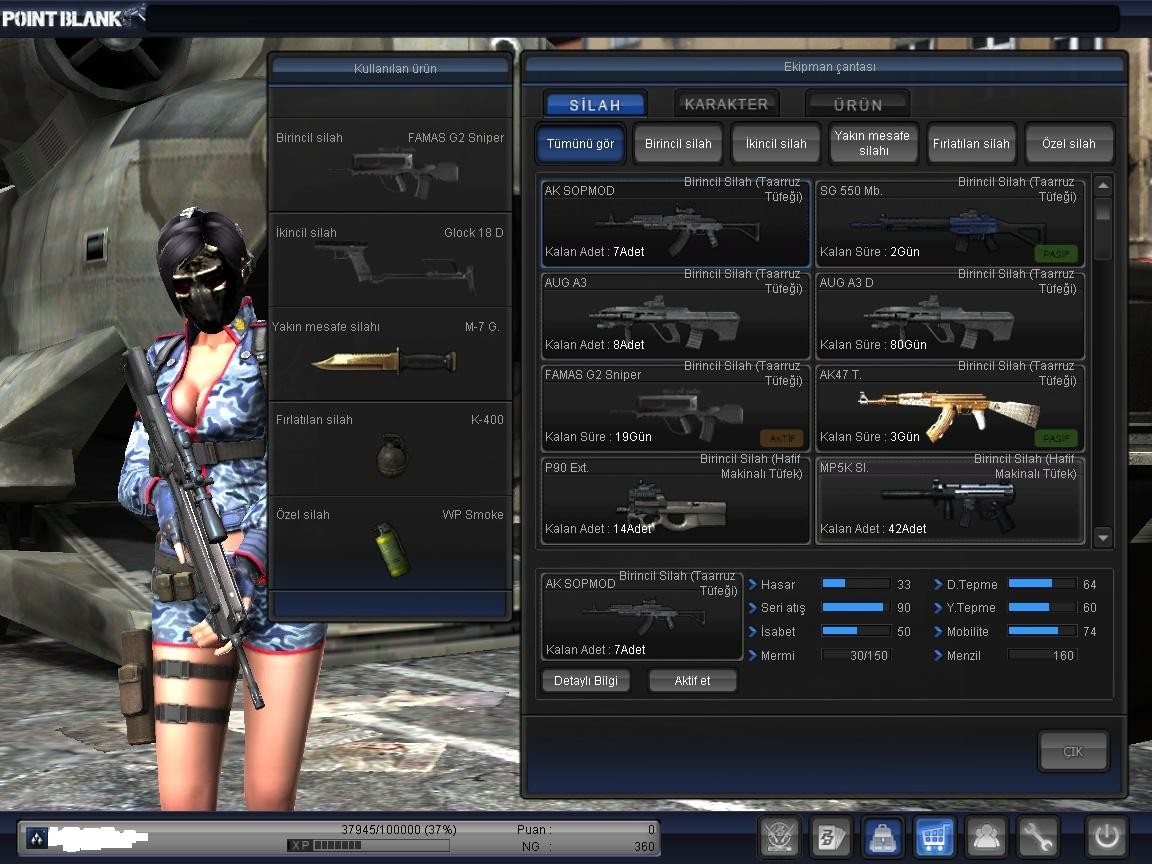Open the PB cards icon
1152x864 pixels.
pyautogui.click(x=830, y=836)
